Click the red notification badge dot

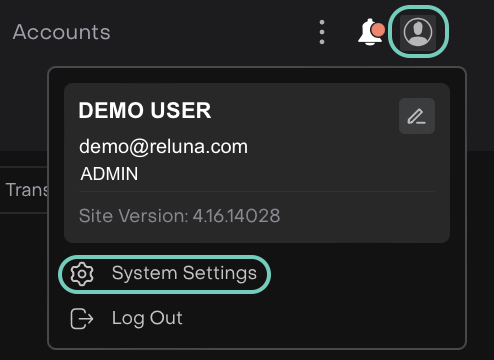click(378, 30)
